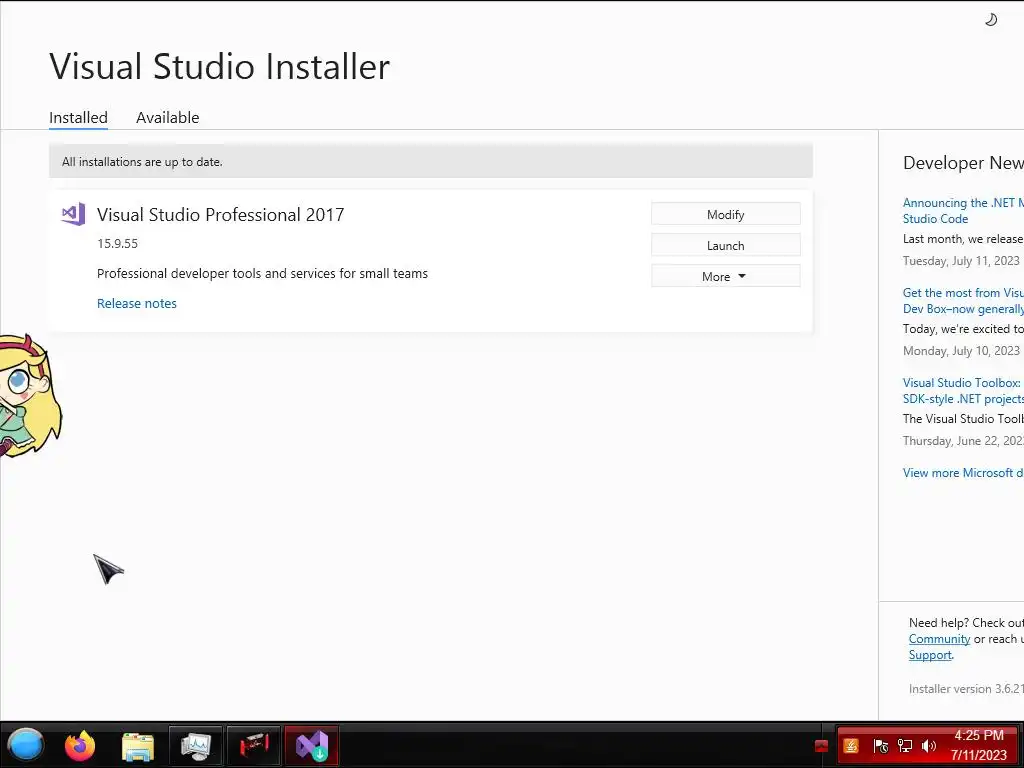Open the Announcing the .NET news article

point(963,211)
